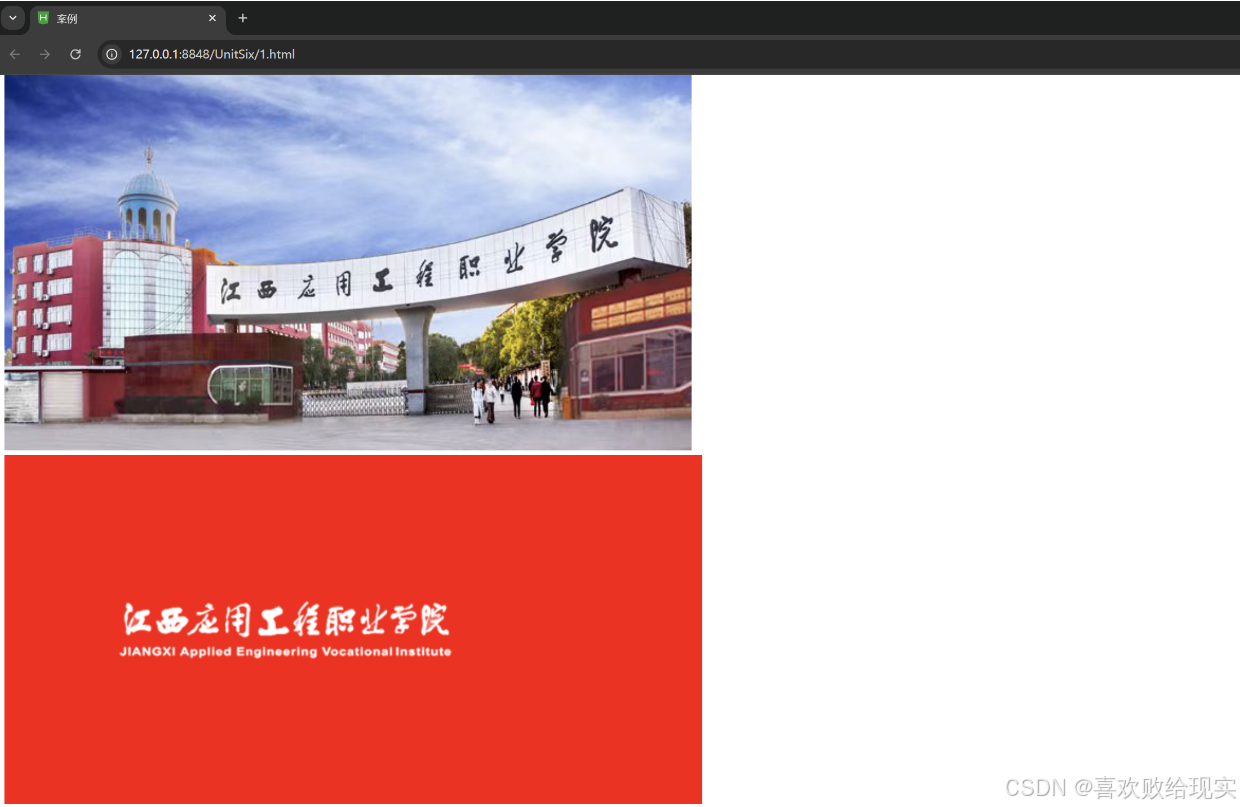Select the 案例 browser tab
The width and height of the screenshot is (1240, 807).
coord(127,19)
